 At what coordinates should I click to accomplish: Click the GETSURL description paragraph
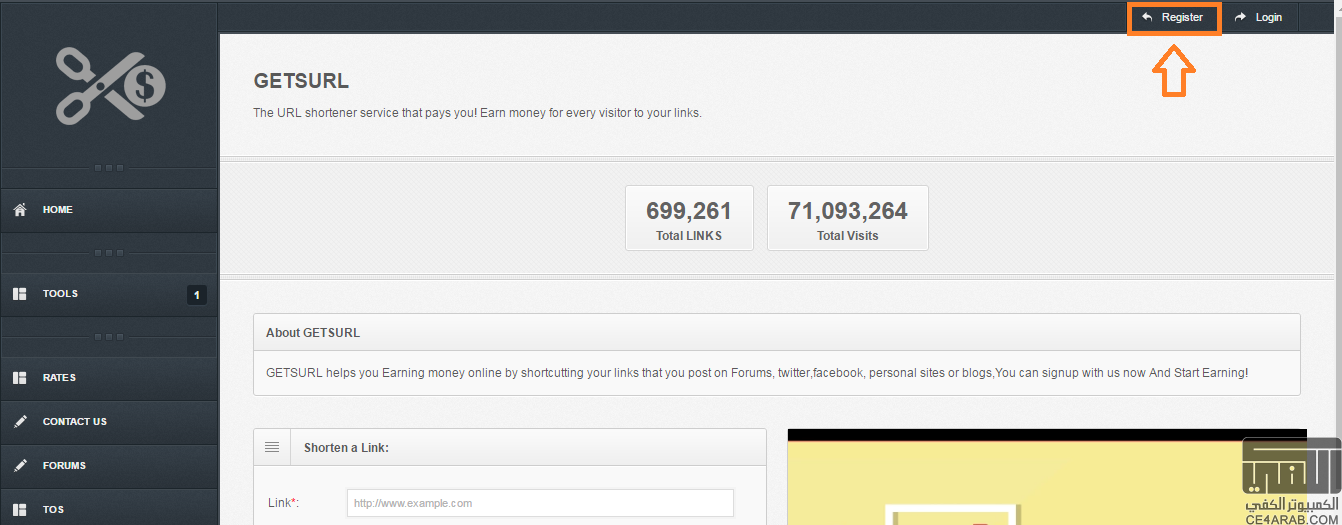[x=757, y=373]
